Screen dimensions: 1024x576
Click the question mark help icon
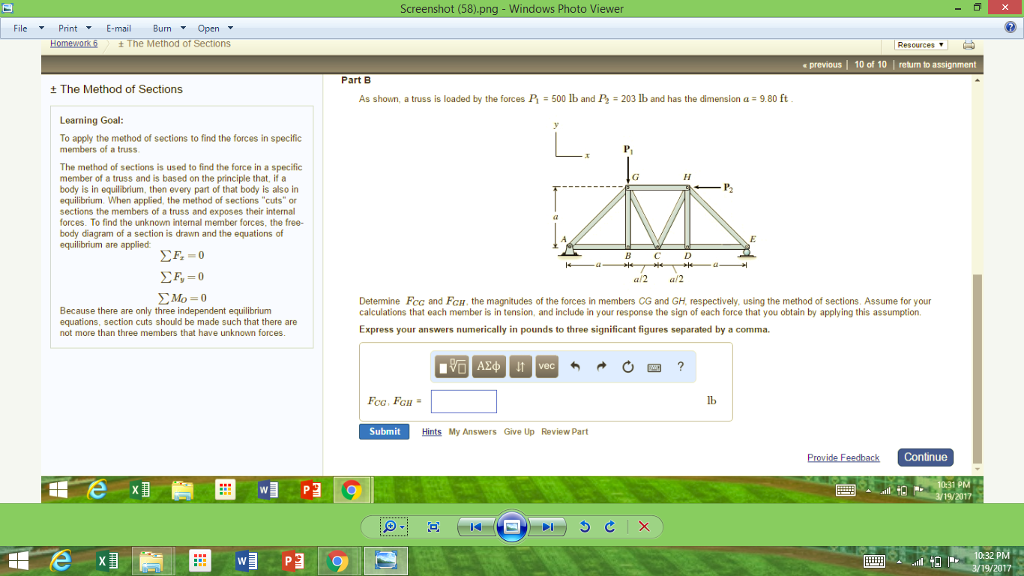coord(680,366)
